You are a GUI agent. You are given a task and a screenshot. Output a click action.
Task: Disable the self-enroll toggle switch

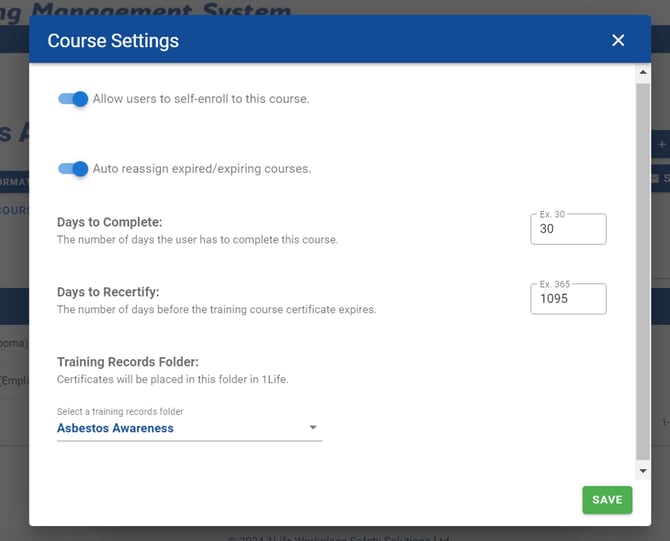74,99
